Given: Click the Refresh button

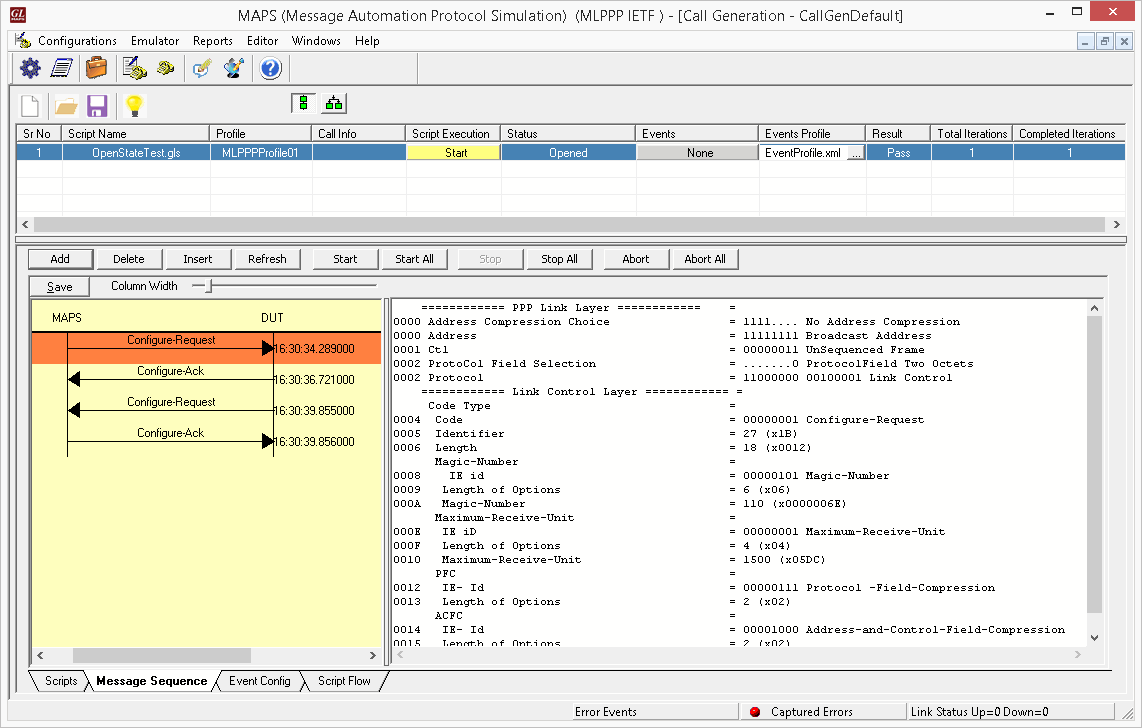Looking at the screenshot, I should 267,259.
